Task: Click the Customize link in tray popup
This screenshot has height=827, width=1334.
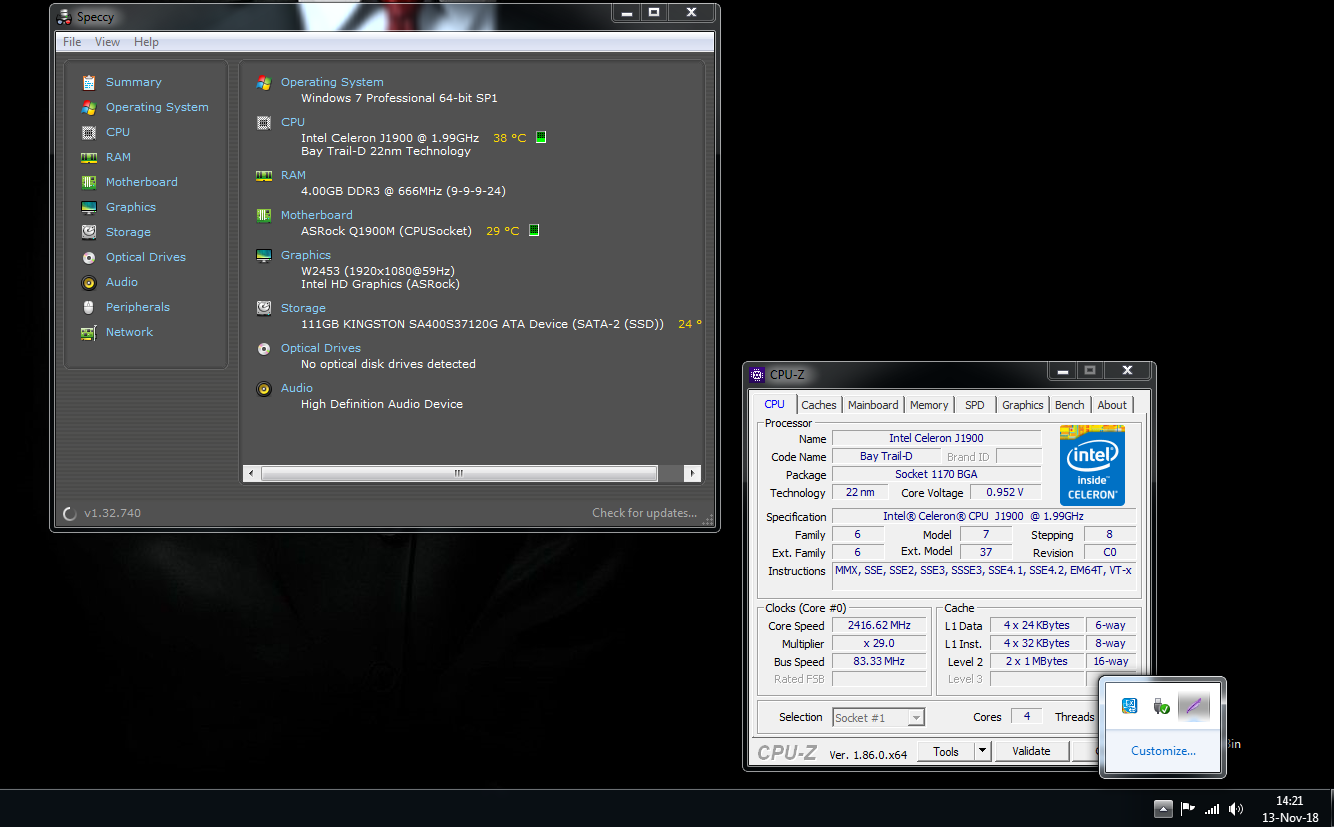Action: [1163, 751]
